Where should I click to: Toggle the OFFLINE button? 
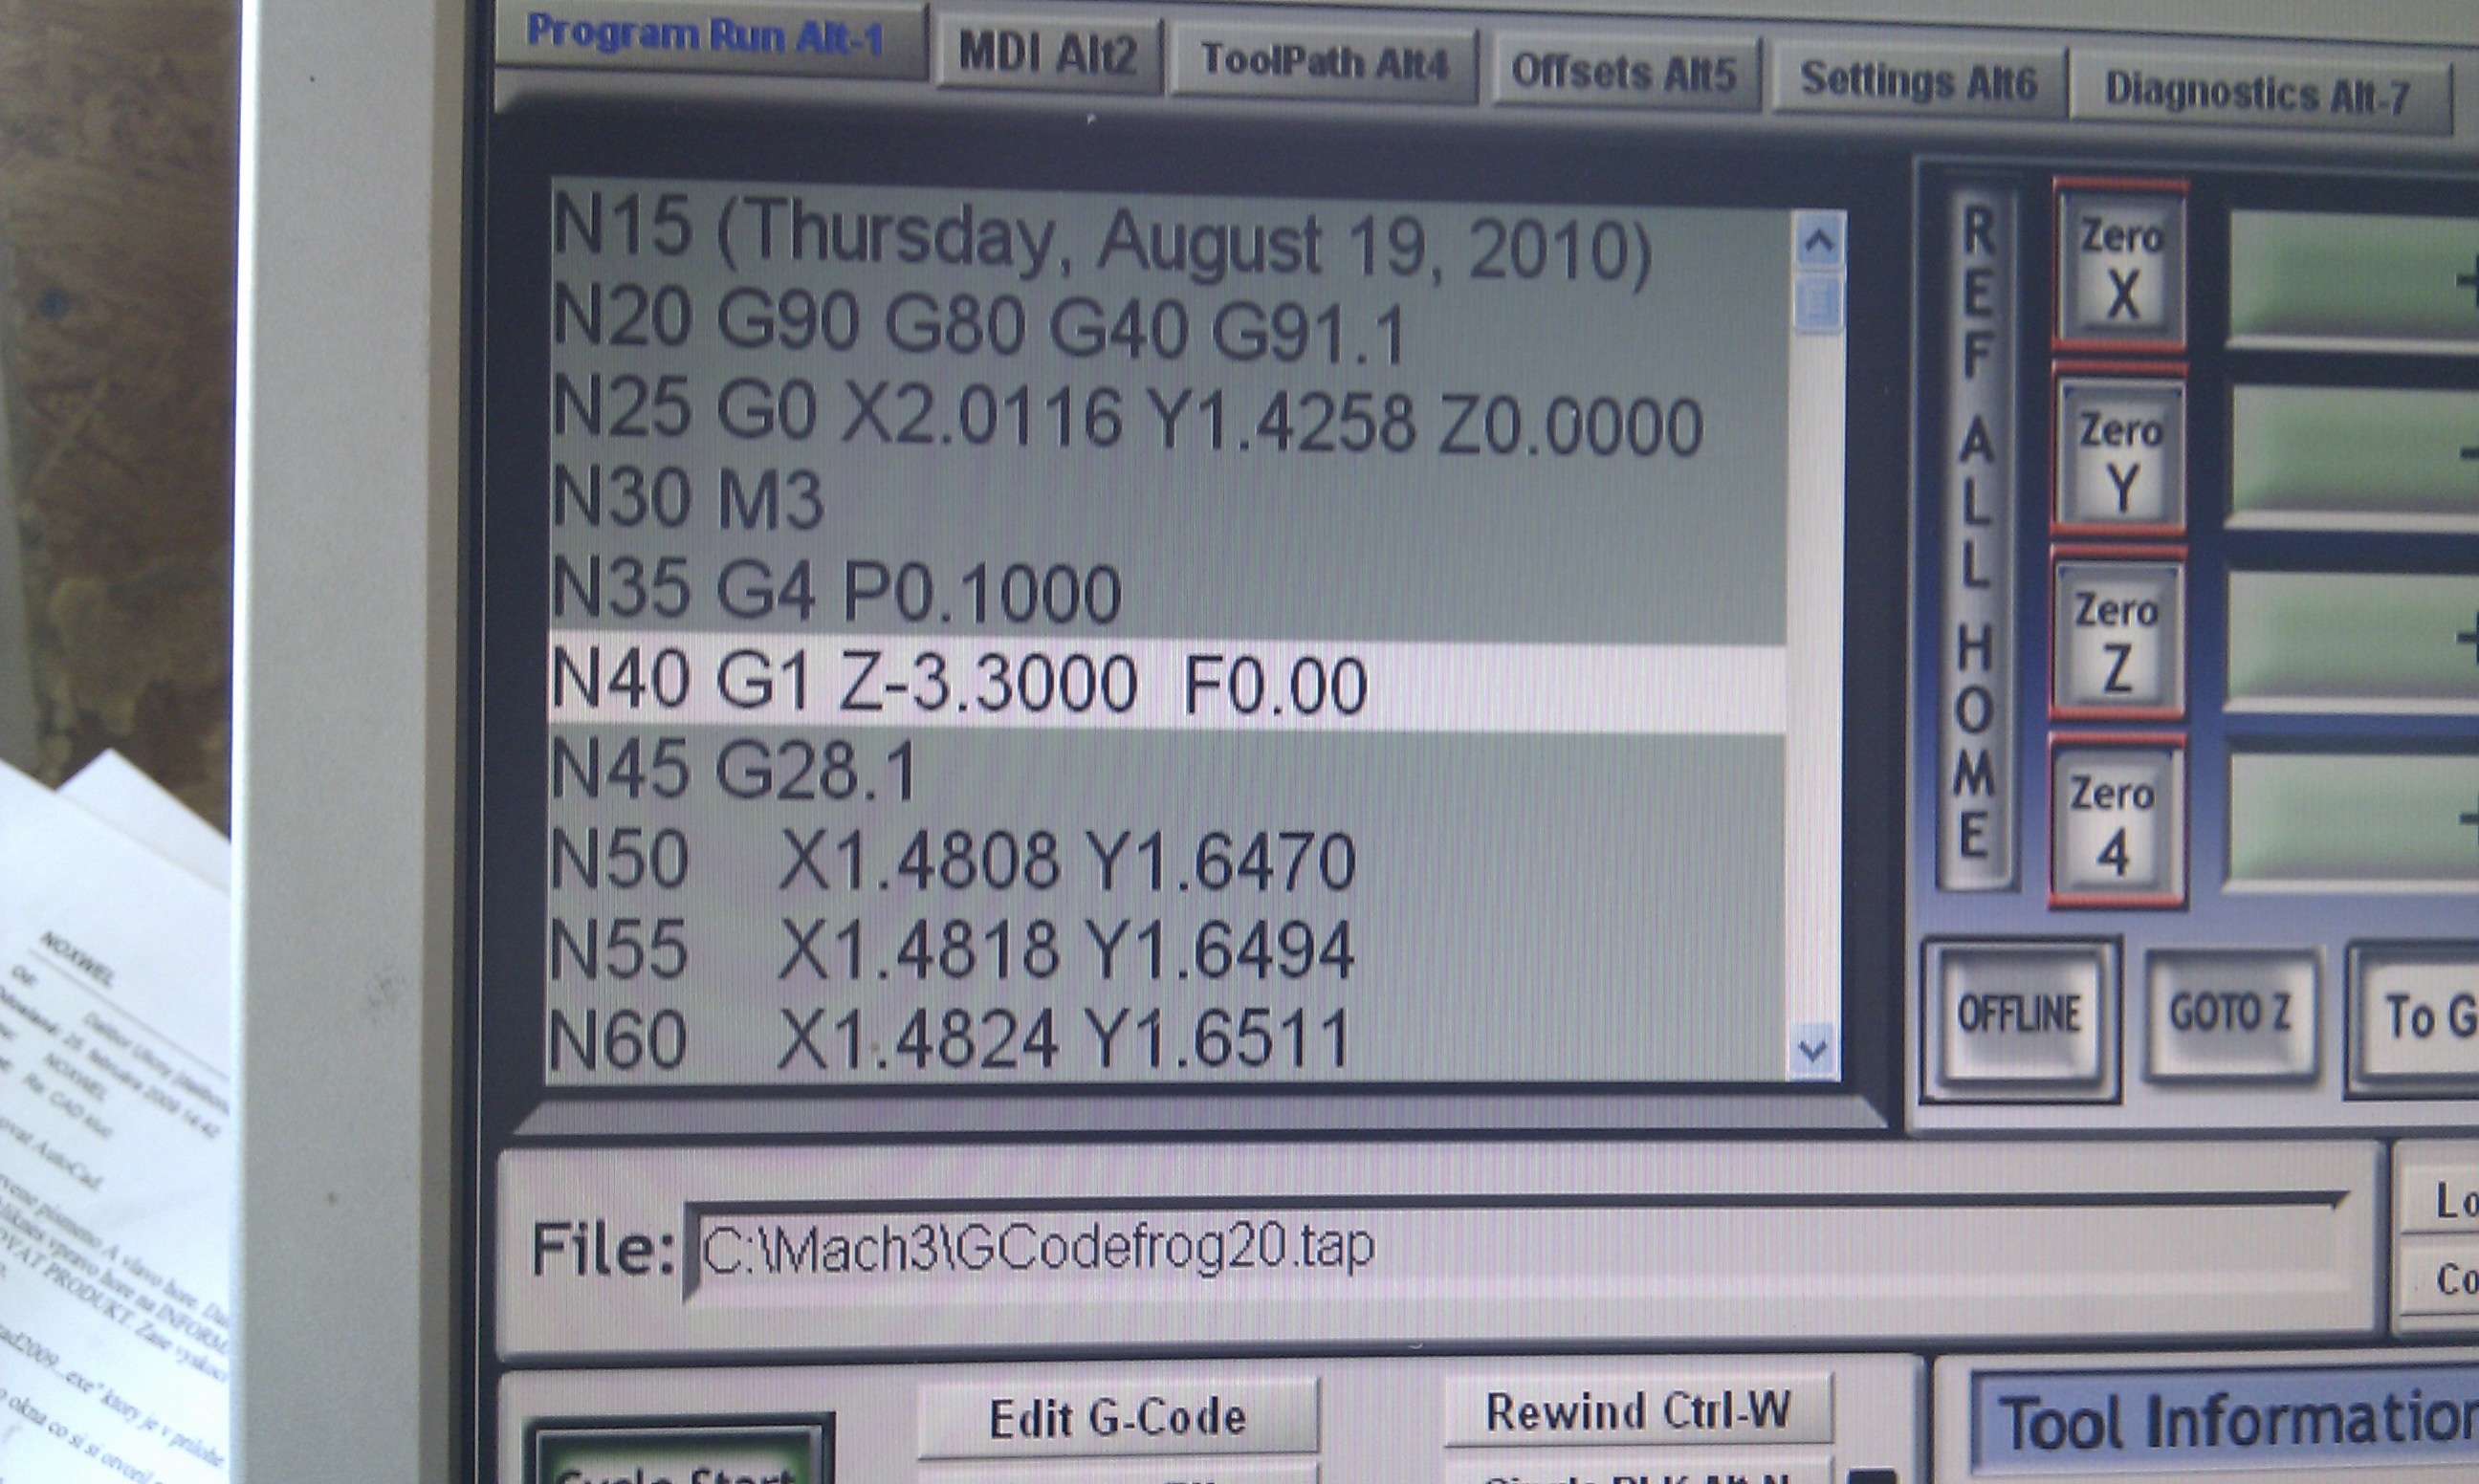point(2019,1015)
